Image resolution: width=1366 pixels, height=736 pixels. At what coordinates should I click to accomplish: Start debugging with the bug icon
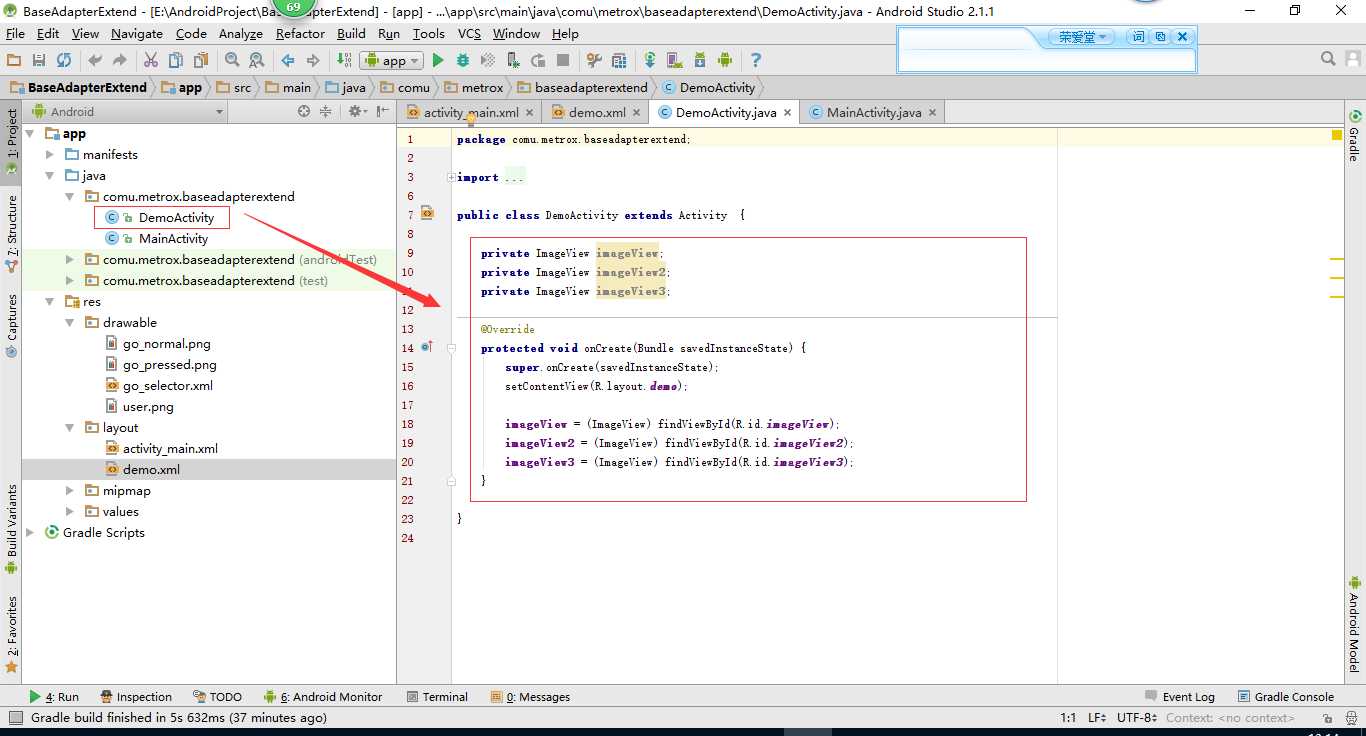point(463,60)
